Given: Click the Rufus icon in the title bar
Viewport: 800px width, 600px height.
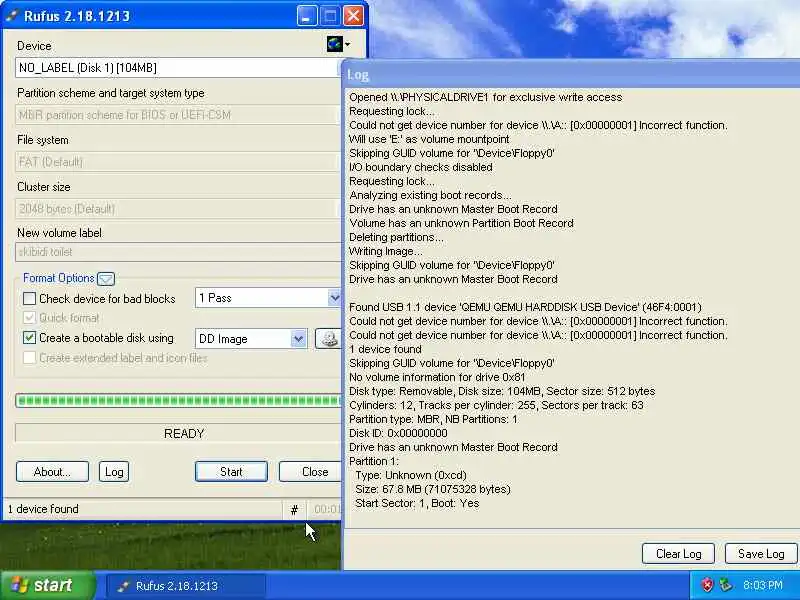Looking at the screenshot, I should (12, 16).
